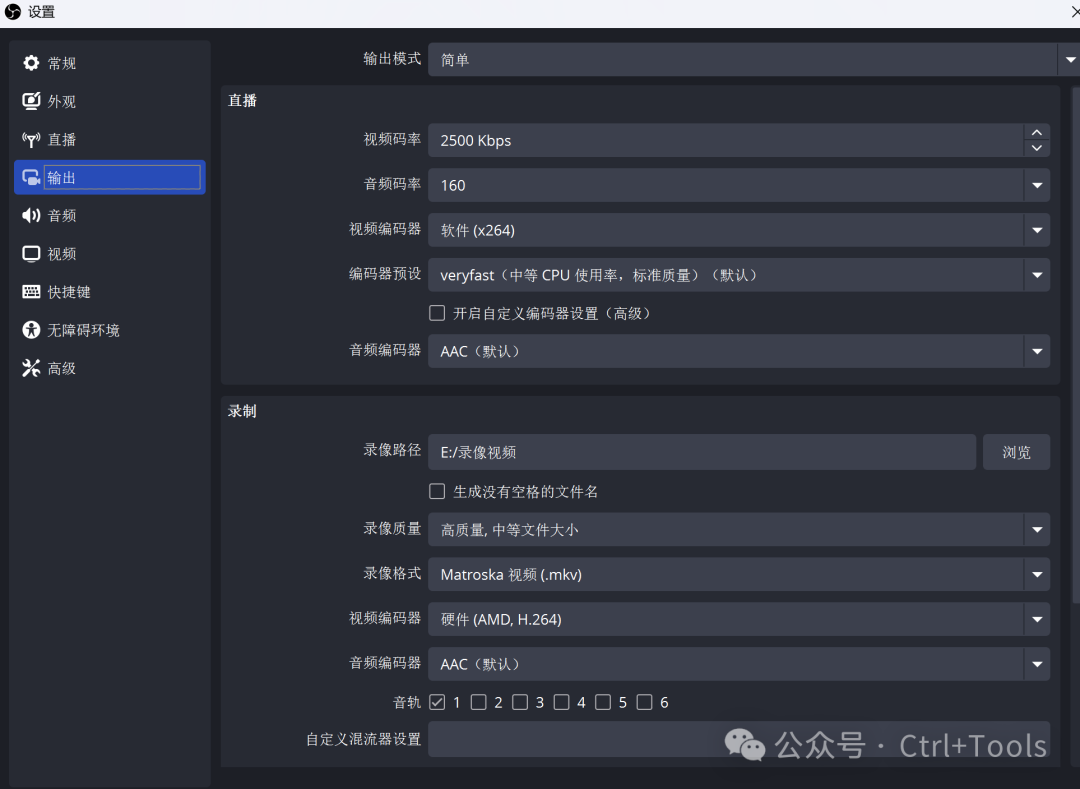Click the 直播 broadcast antenna icon

[x=31, y=139]
